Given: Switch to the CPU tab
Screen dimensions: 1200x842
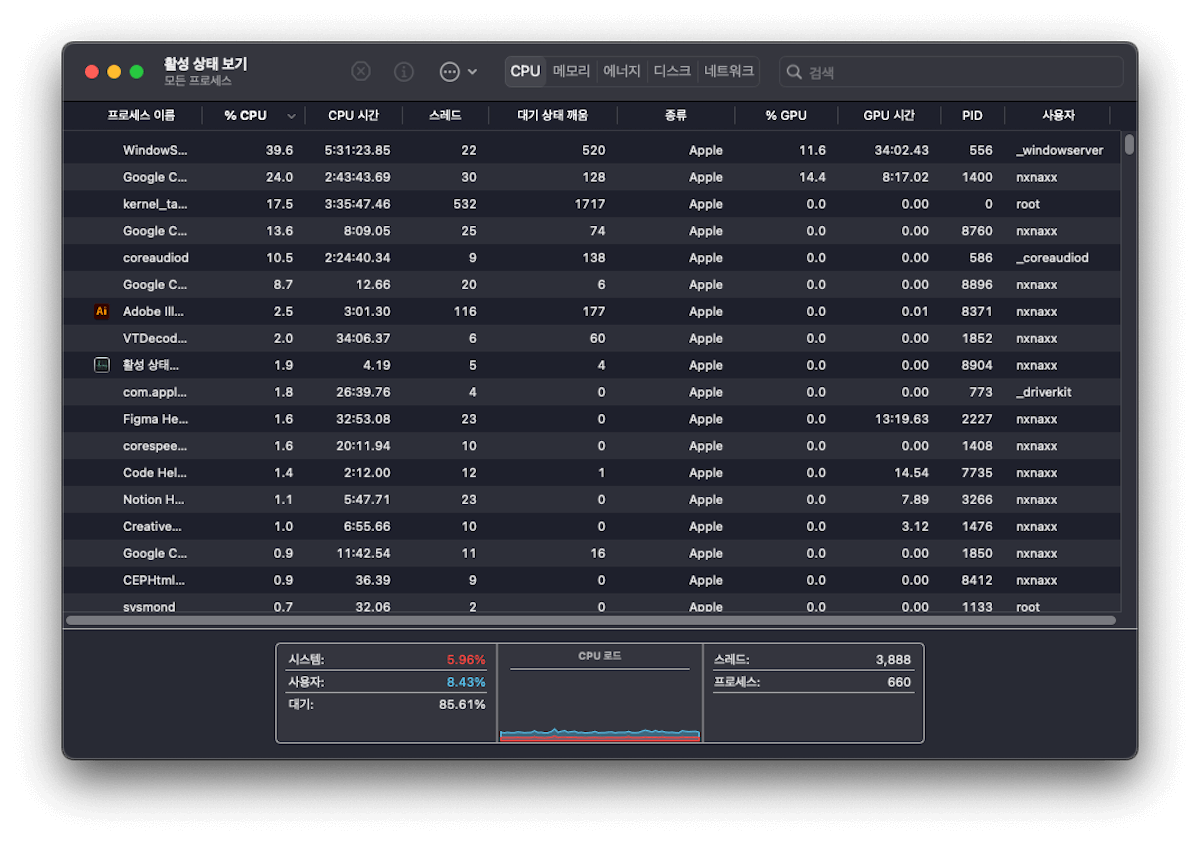Looking at the screenshot, I should coord(525,71).
